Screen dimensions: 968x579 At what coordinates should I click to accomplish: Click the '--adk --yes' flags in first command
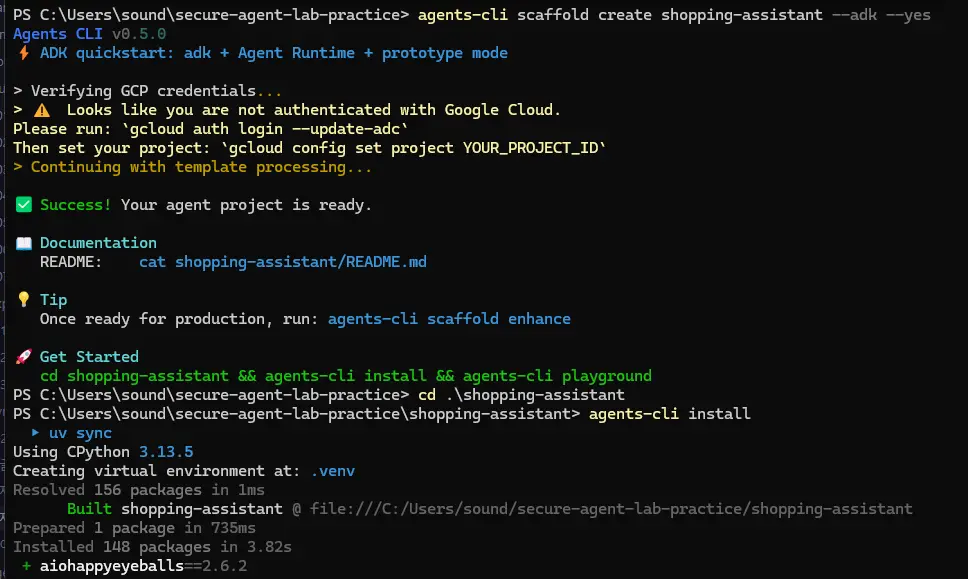pyautogui.click(x=881, y=15)
